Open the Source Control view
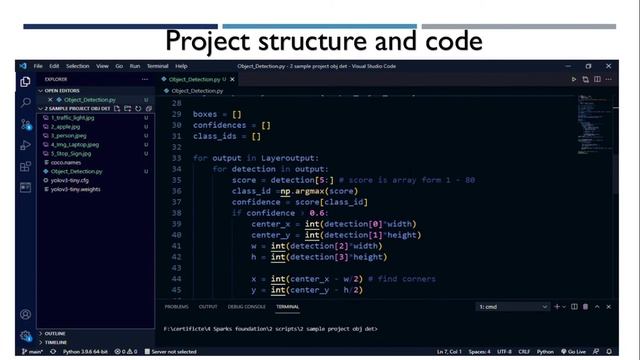 tap(26, 124)
